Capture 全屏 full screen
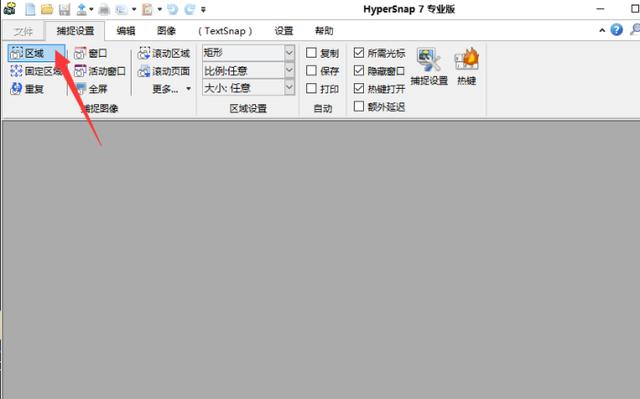The width and height of the screenshot is (640, 399). pos(91,89)
